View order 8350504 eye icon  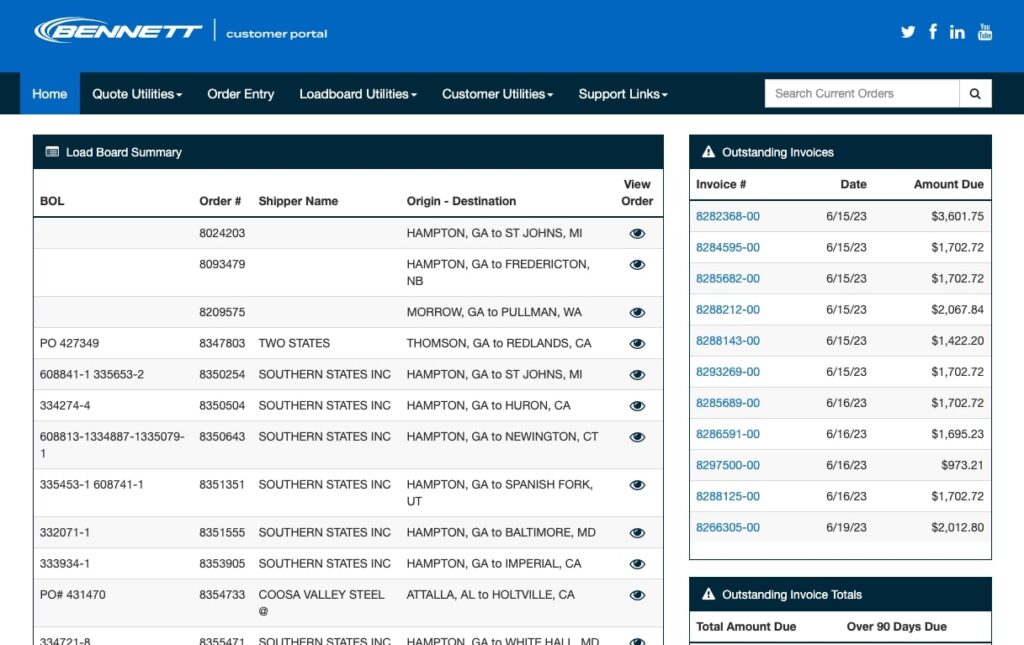(x=637, y=406)
